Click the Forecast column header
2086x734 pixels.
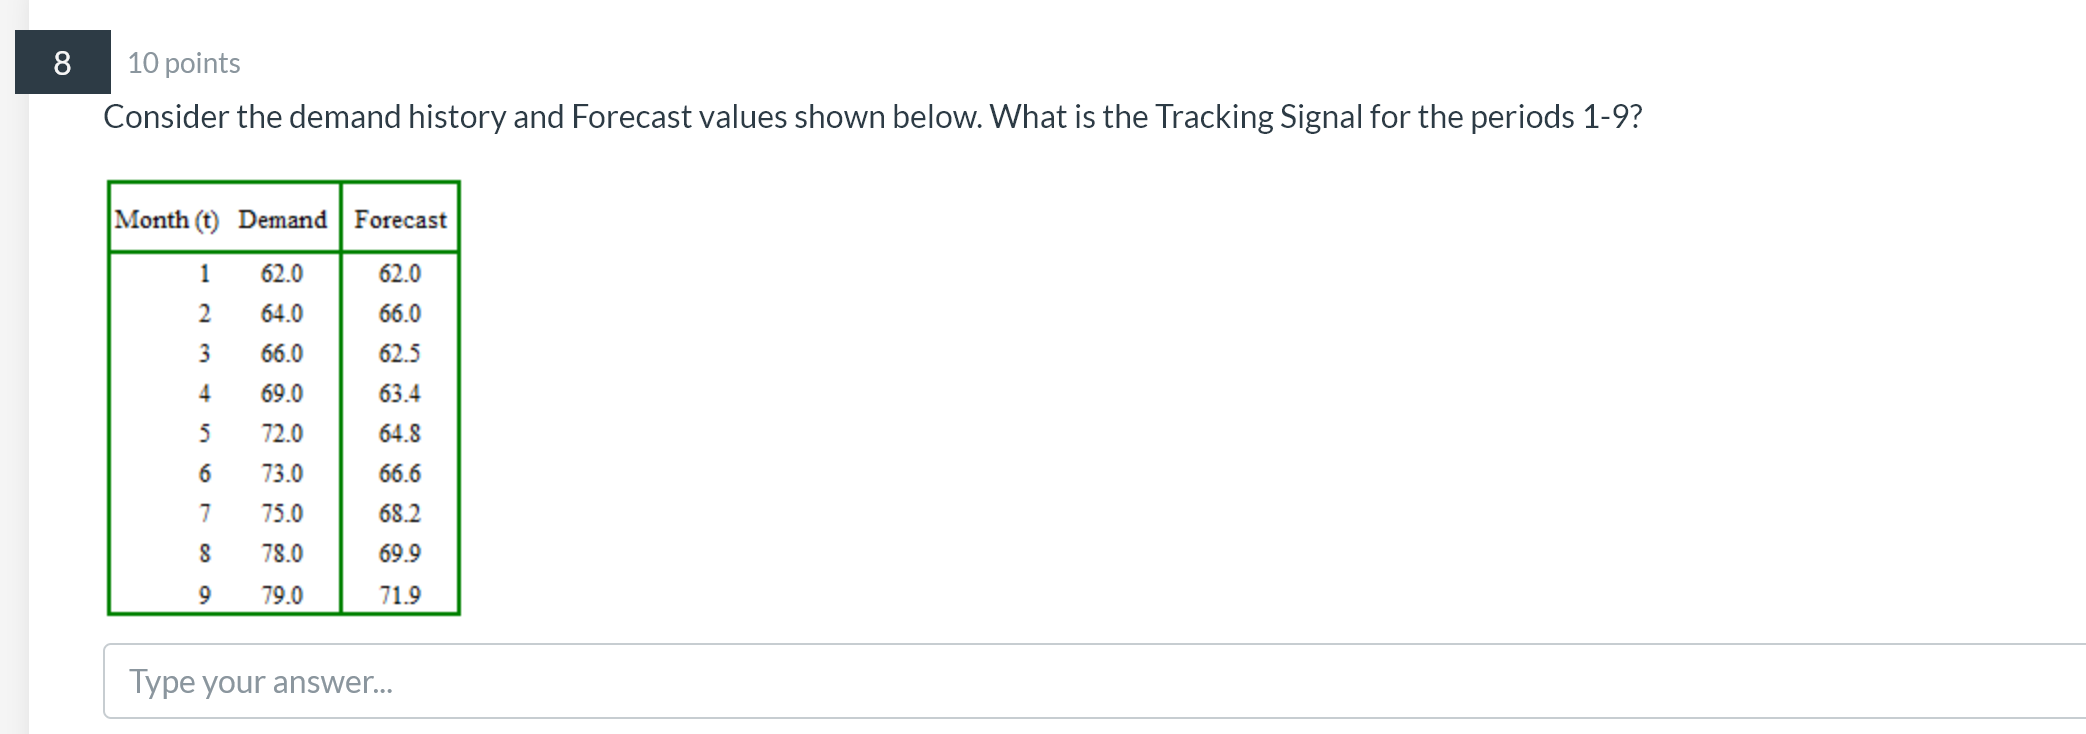(x=400, y=219)
